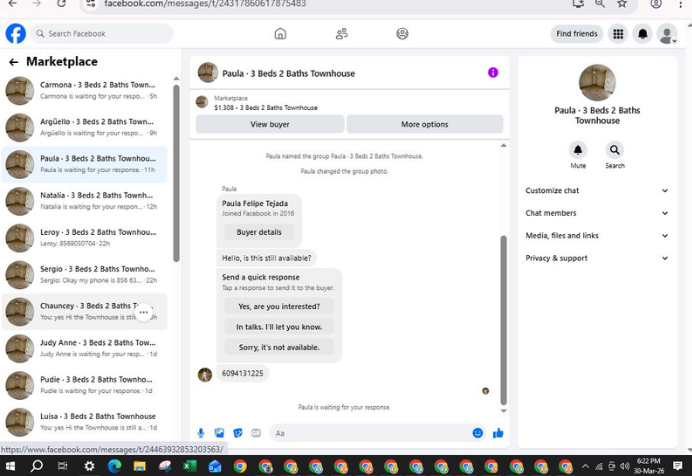The image size is (692, 476).
Task: Click Paula's avatar next to 6094131225
Action: pos(205,375)
